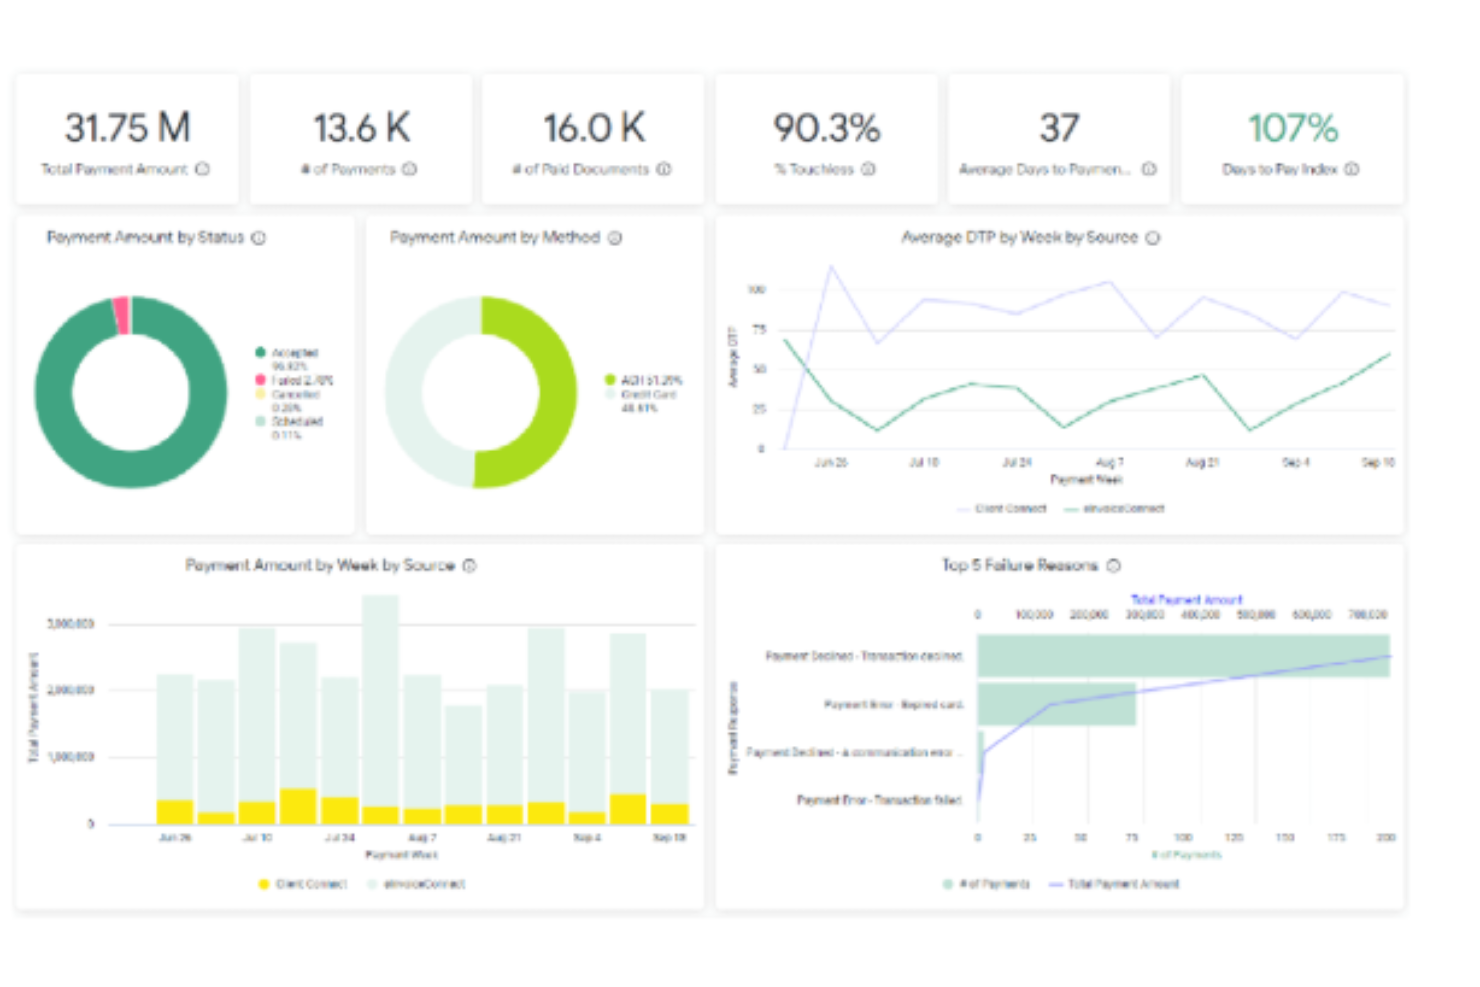This screenshot has width=1480, height=987.
Task: Click info icon for Payment Amount by Week chart
Action: pyautogui.click(x=470, y=565)
